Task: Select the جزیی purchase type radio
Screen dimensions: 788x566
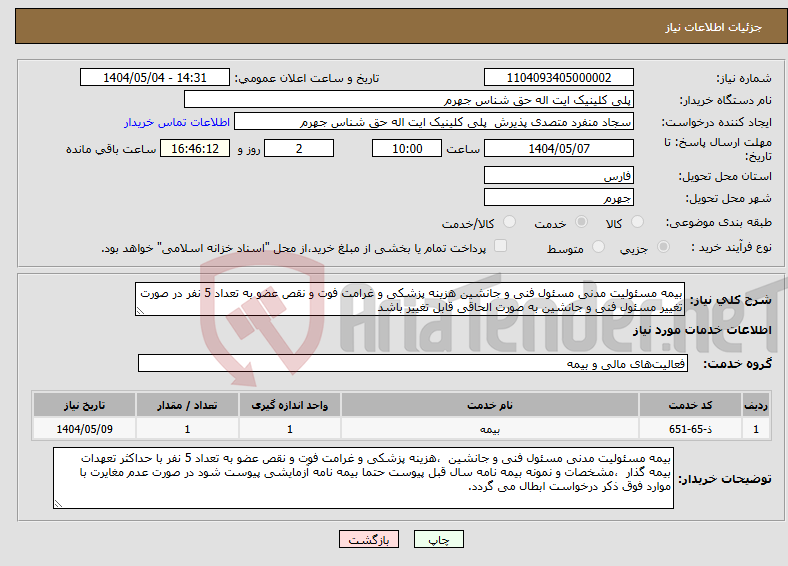Action: point(663,247)
